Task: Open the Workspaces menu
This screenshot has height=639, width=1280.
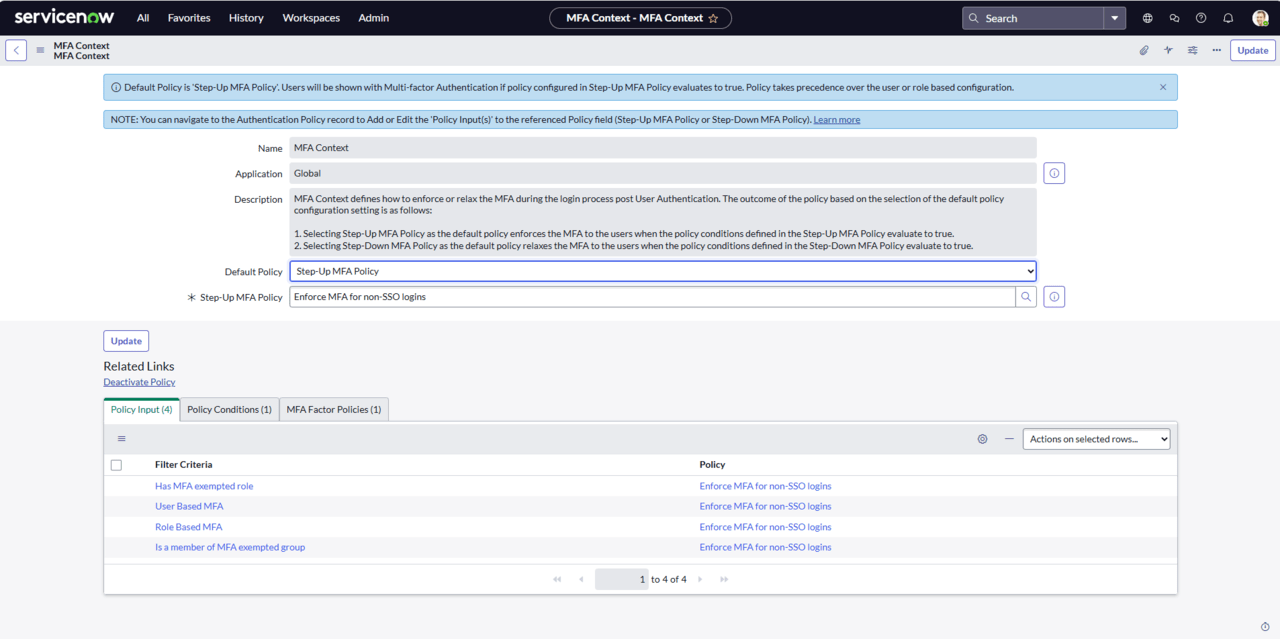Action: point(311,18)
